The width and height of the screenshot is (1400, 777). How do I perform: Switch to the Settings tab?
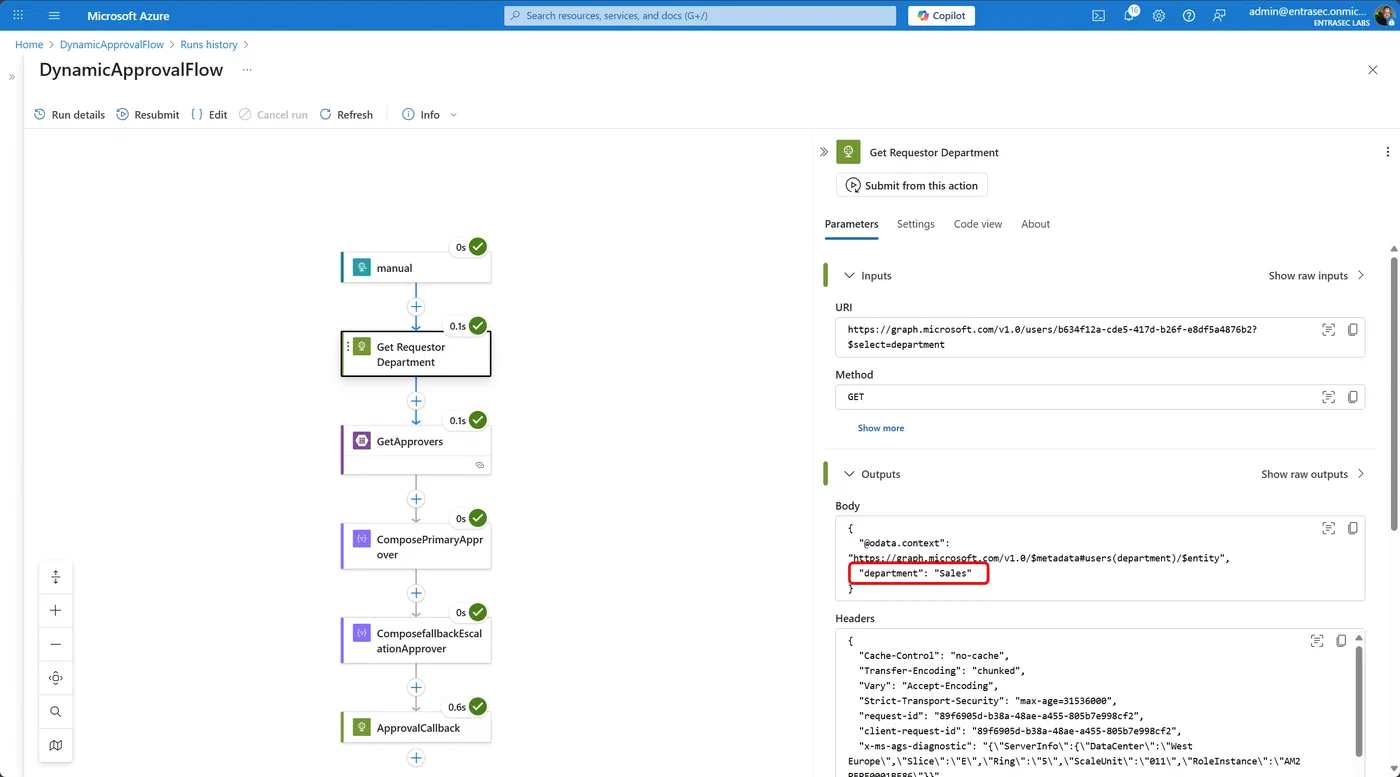pos(915,224)
